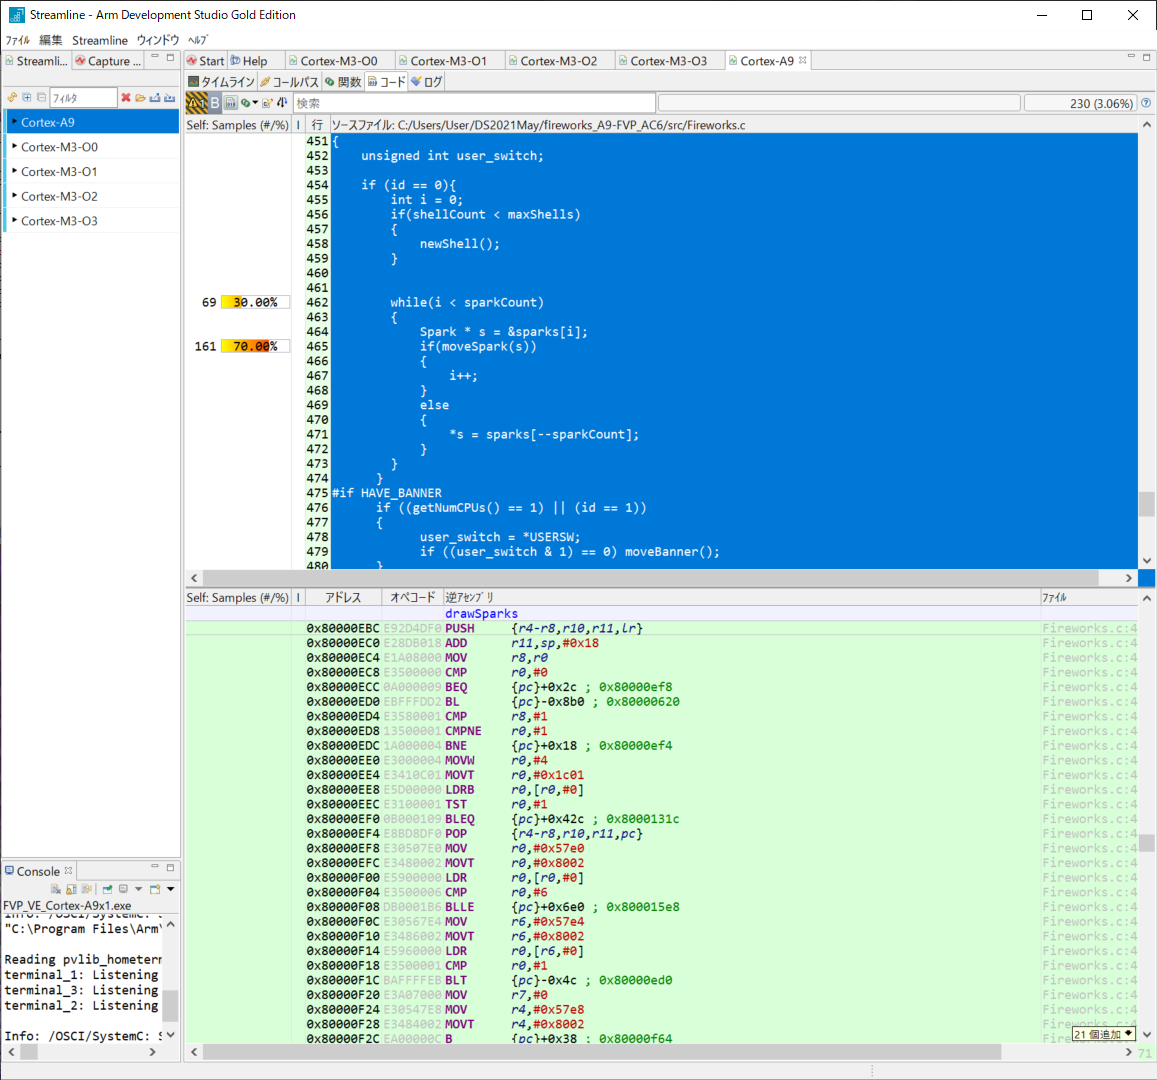Click the red delete capture icon
This screenshot has width=1157, height=1080.
[125, 97]
